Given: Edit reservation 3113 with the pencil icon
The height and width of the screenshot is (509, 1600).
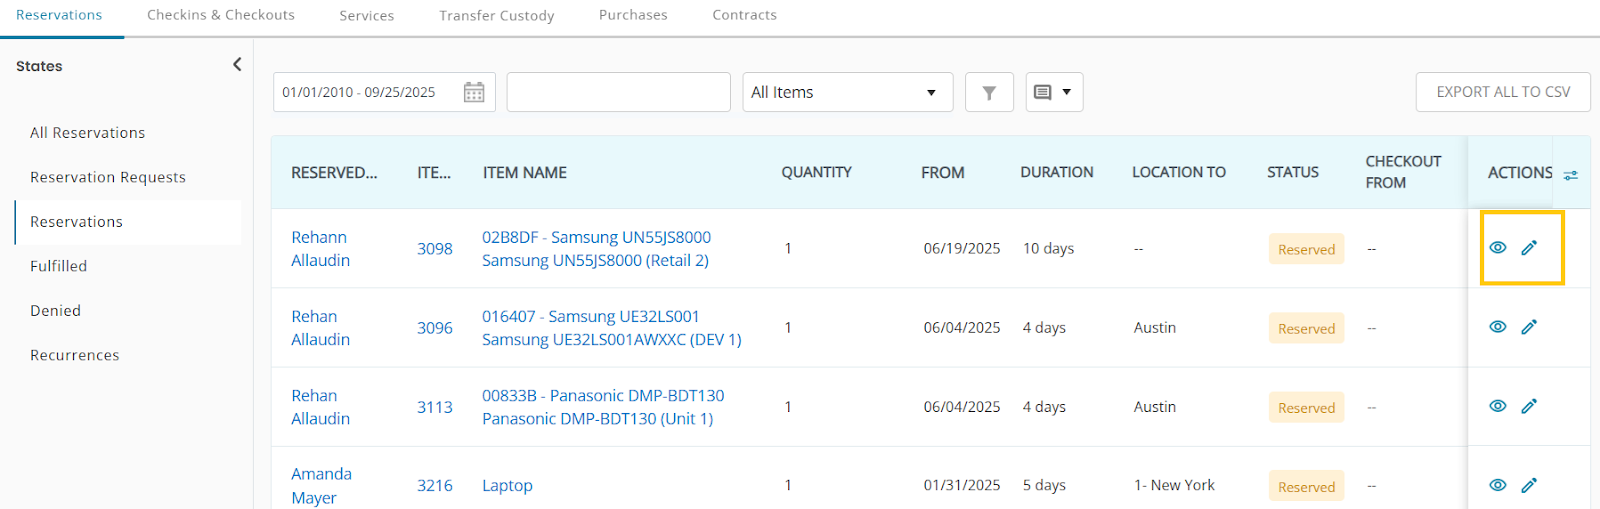Looking at the screenshot, I should click(x=1529, y=406).
